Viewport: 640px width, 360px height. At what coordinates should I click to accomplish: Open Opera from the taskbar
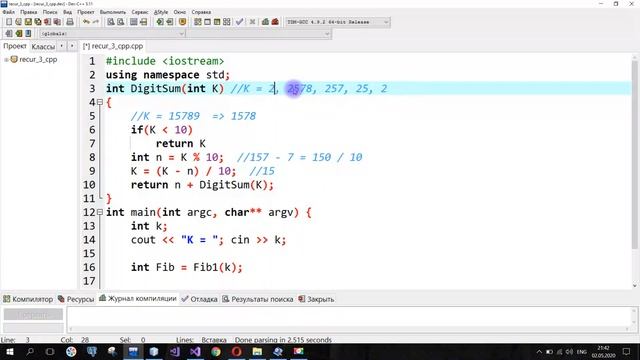(x=237, y=351)
